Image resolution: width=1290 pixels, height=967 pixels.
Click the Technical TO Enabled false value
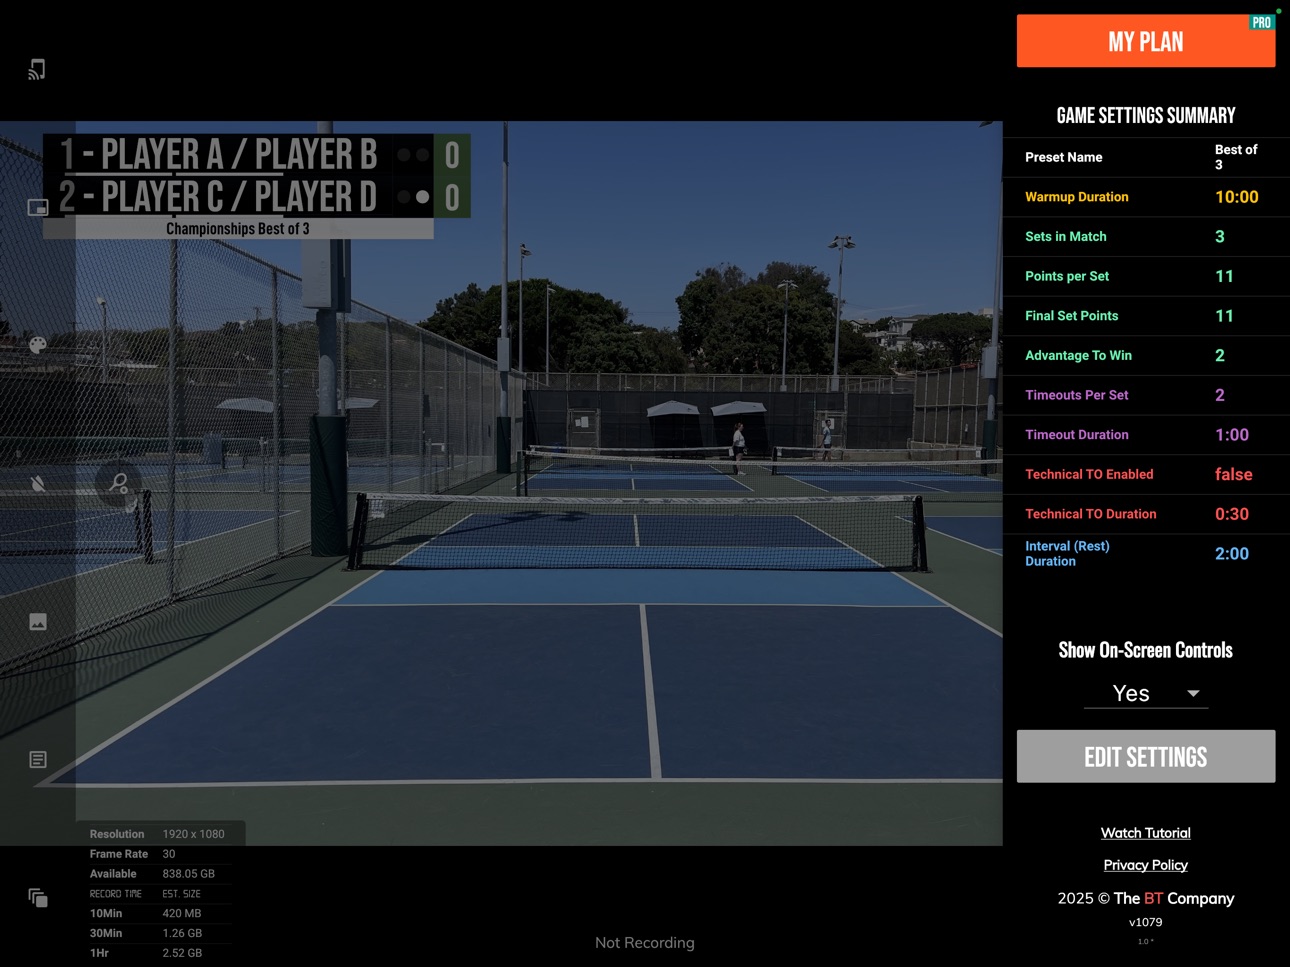1234,474
